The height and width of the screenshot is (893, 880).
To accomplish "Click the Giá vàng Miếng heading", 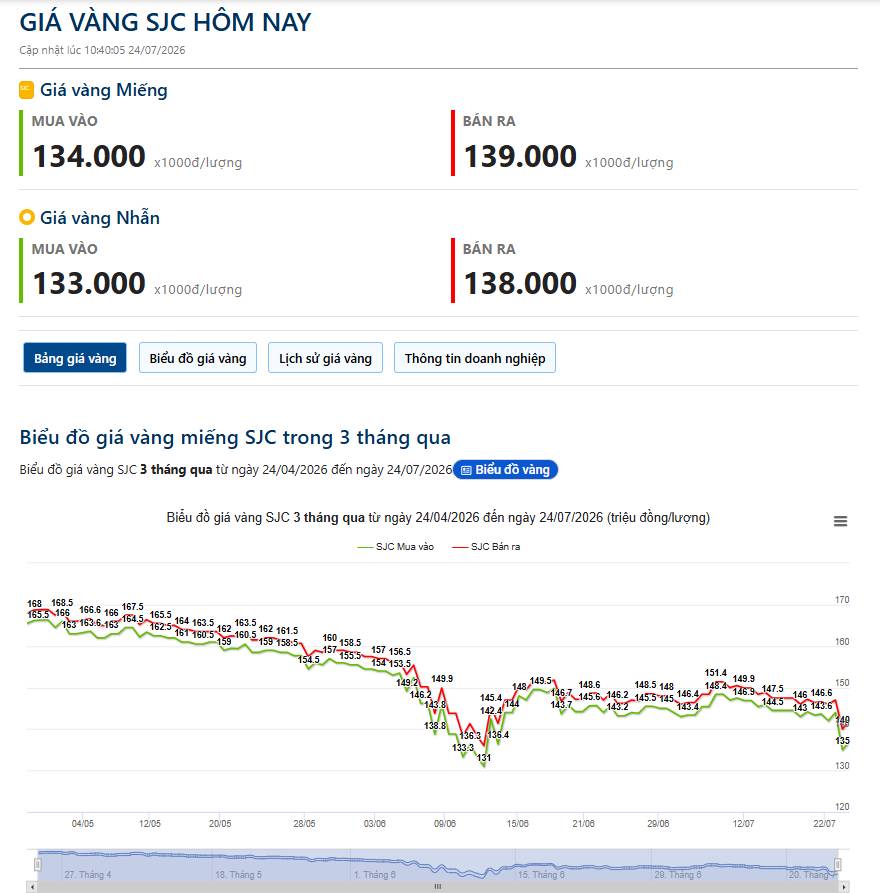I will (x=104, y=90).
